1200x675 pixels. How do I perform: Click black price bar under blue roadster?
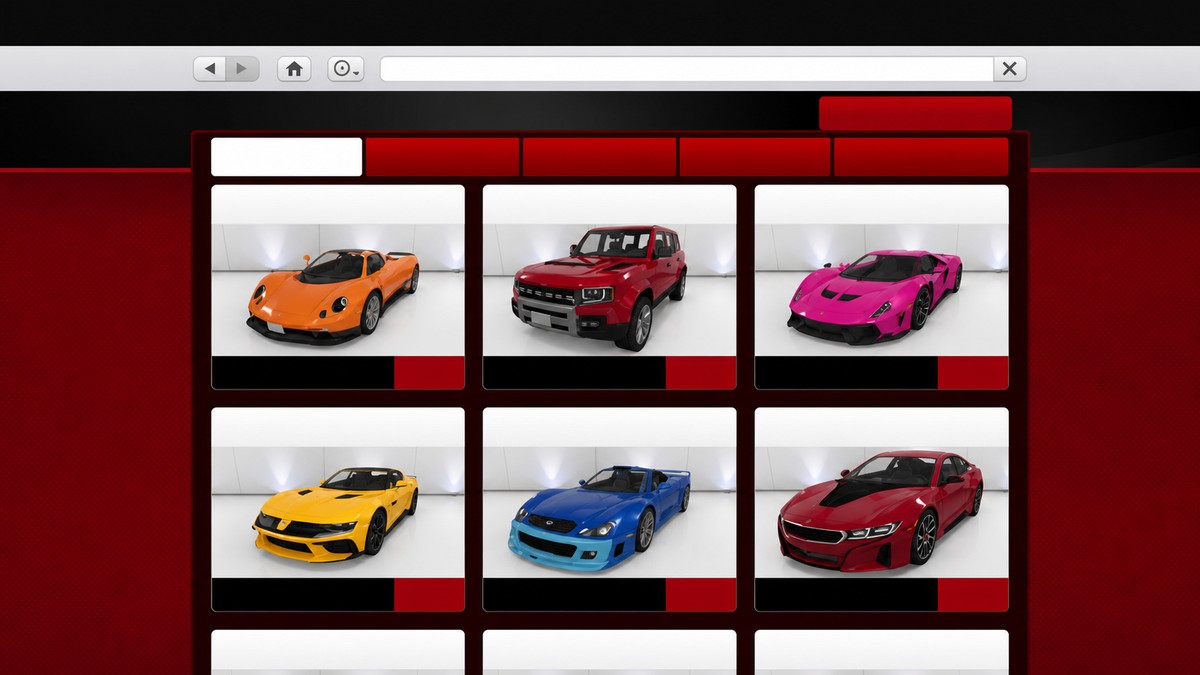(x=575, y=594)
